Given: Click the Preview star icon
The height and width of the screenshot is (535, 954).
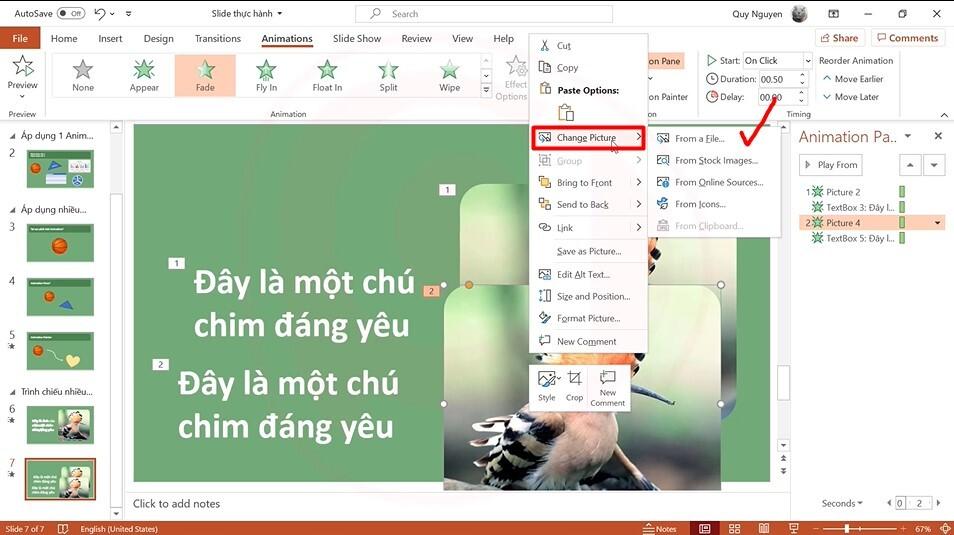Looking at the screenshot, I should click(x=23, y=66).
